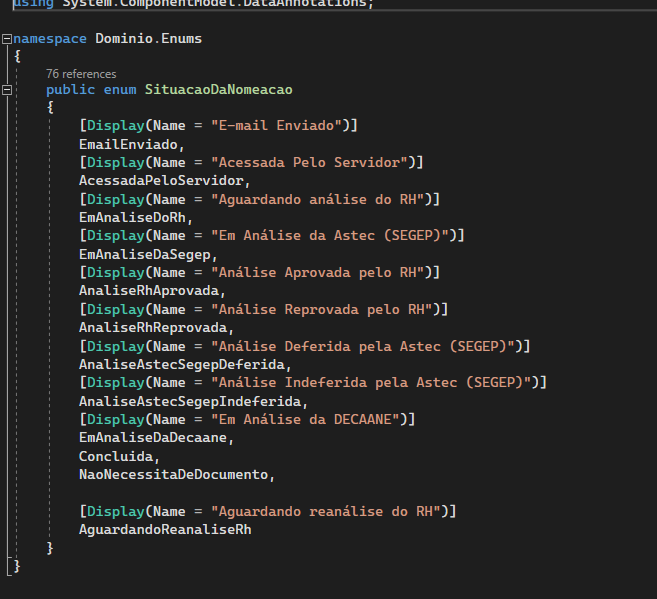Open the 76 references CodeLens link
The image size is (657, 599).
81,74
